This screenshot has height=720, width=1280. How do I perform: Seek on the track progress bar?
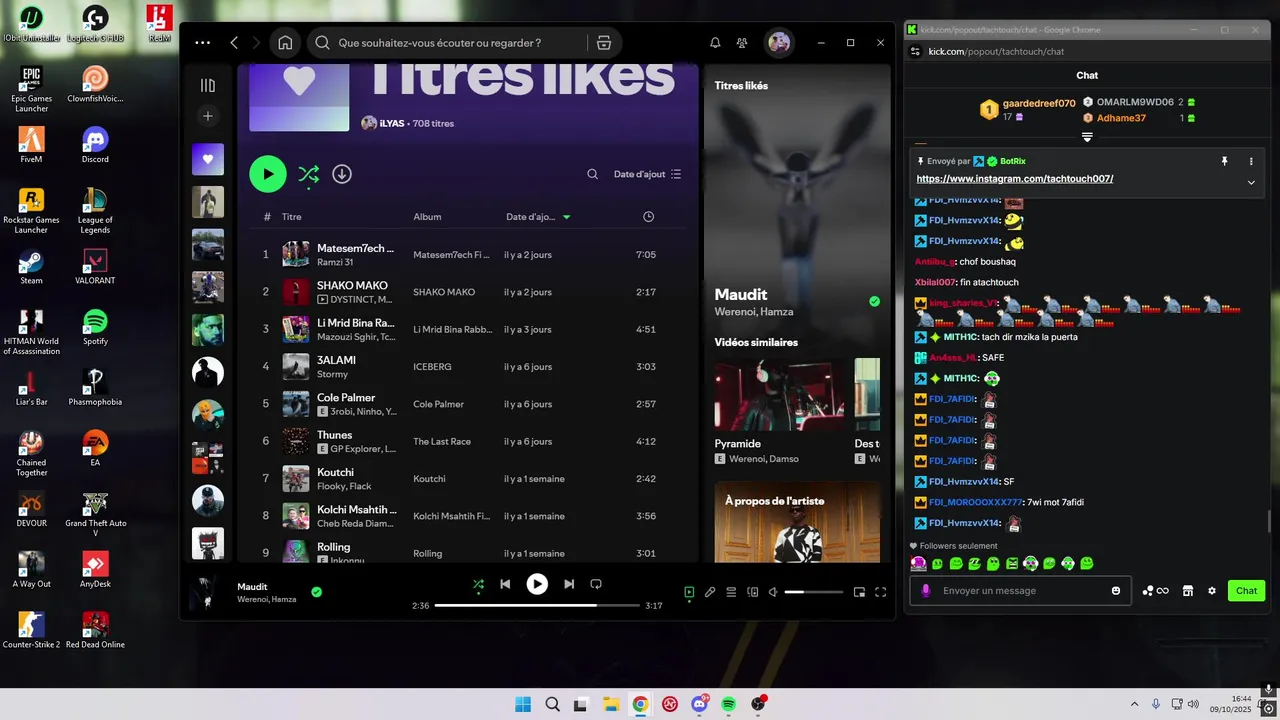(x=537, y=605)
